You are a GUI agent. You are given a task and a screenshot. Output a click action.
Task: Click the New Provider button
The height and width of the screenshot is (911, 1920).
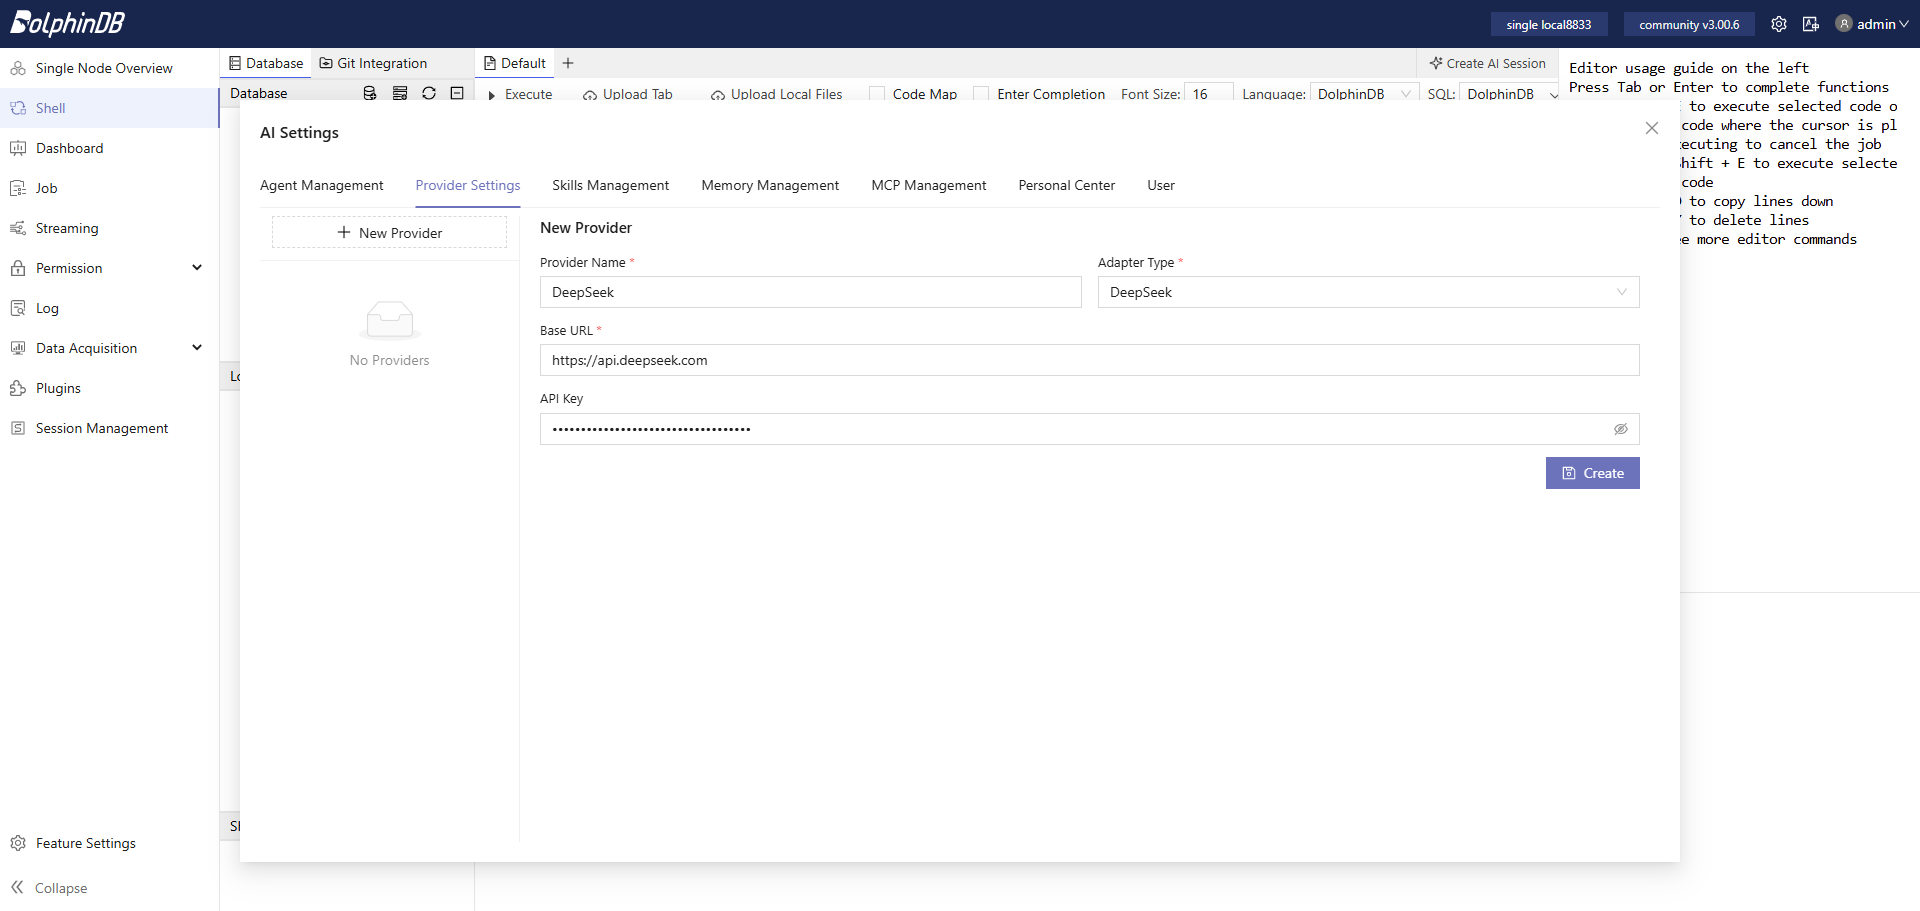(390, 233)
